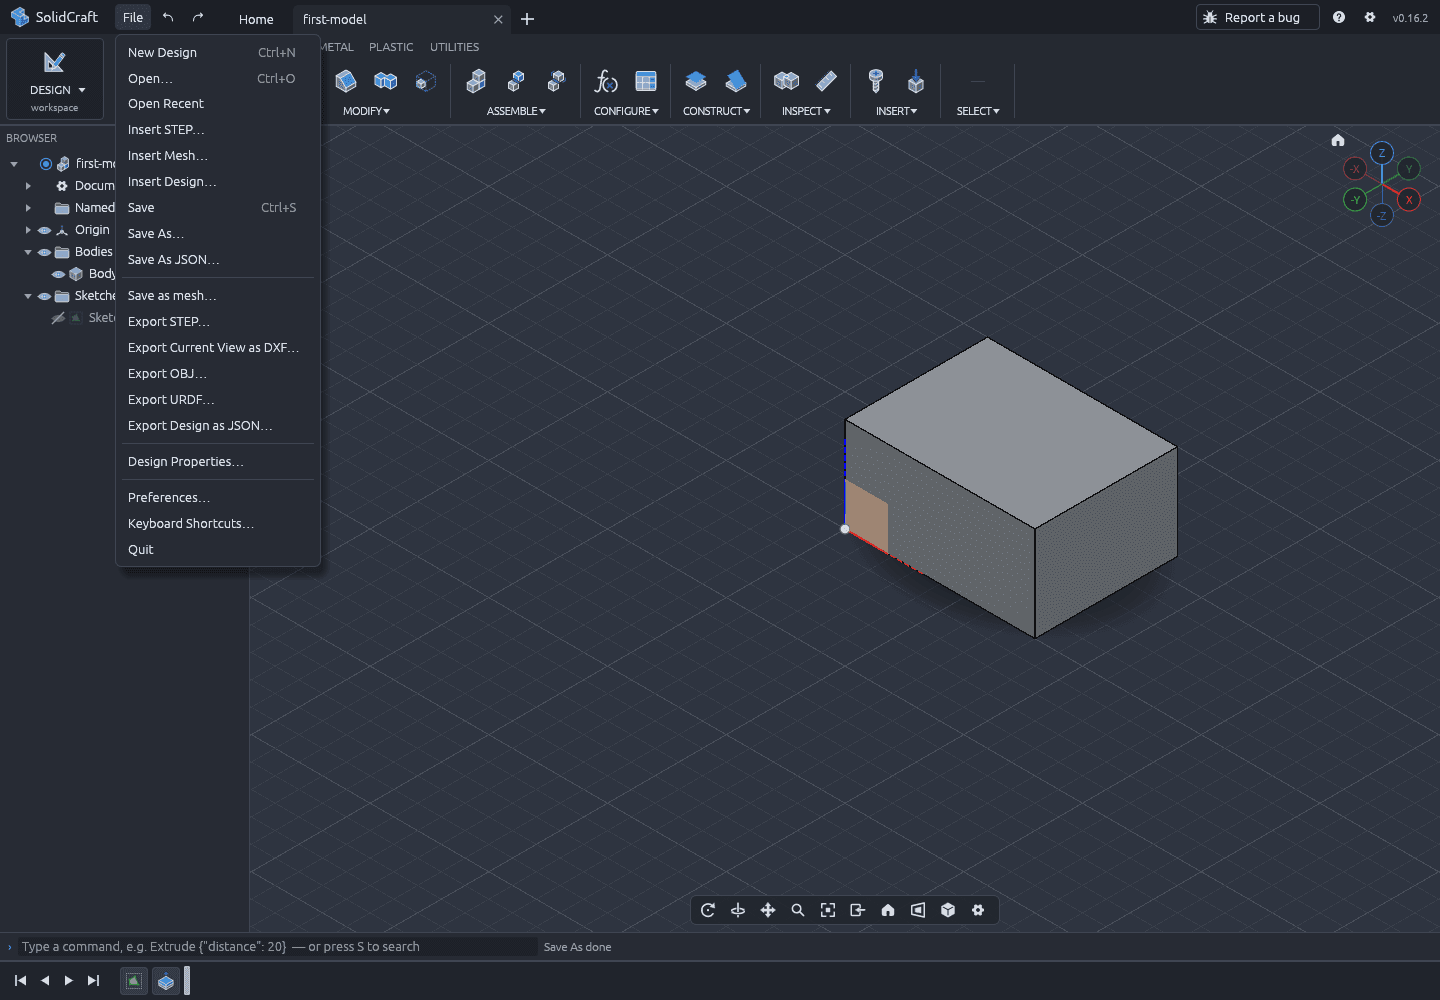Toggle visibility of the Origin item
1440x1000 pixels.
point(44,230)
